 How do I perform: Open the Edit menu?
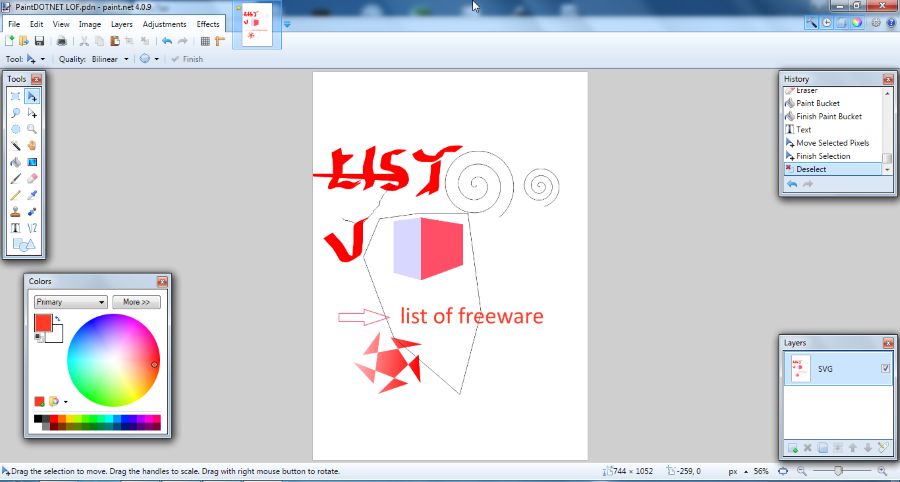point(37,24)
